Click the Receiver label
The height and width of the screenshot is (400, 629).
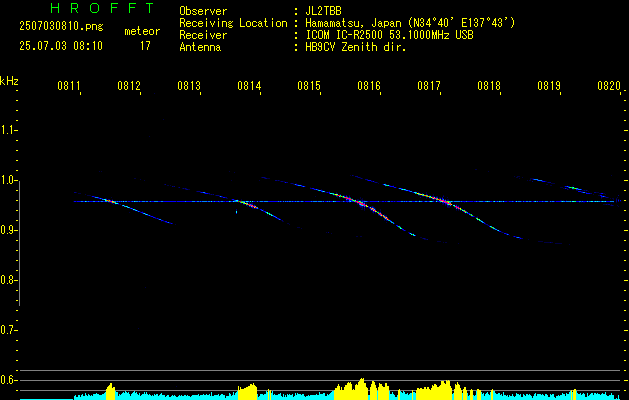tap(203, 35)
